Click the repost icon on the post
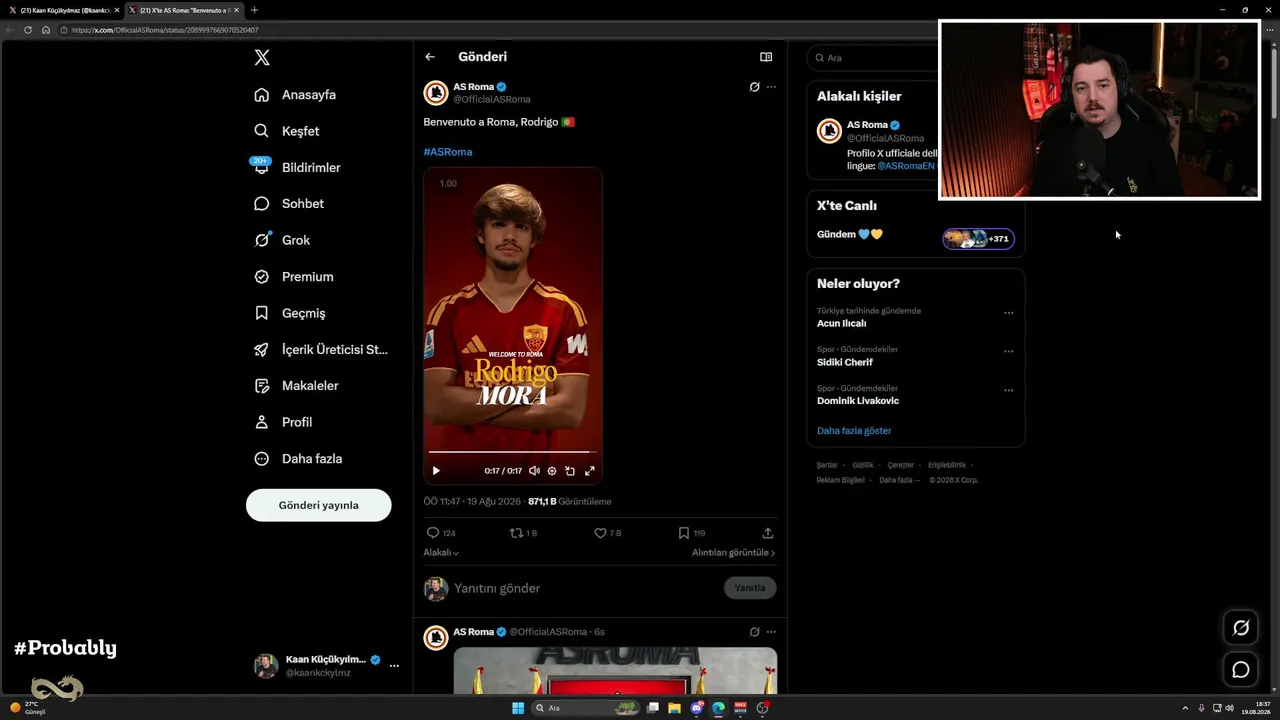The width and height of the screenshot is (1280, 720). [516, 533]
